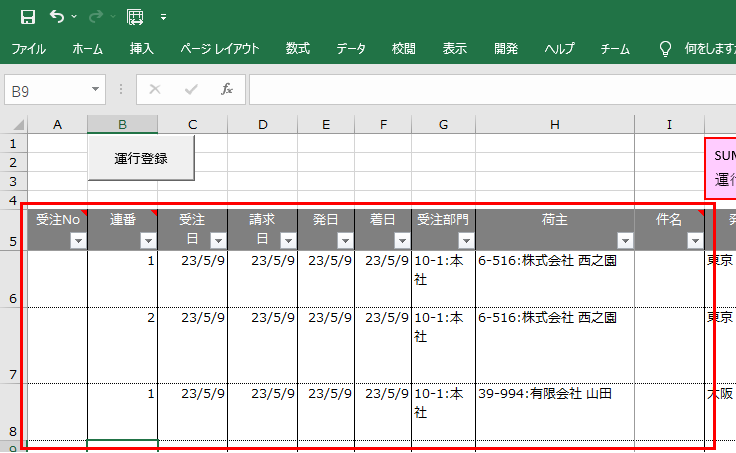
Task: Open the 挿入 ribbon tab
Action: 142,48
